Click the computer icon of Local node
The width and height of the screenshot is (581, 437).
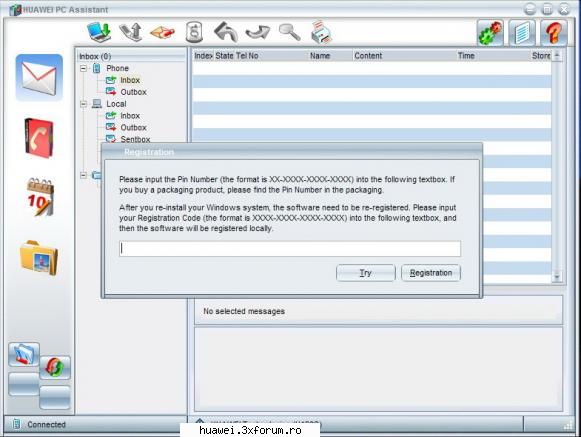click(97, 104)
